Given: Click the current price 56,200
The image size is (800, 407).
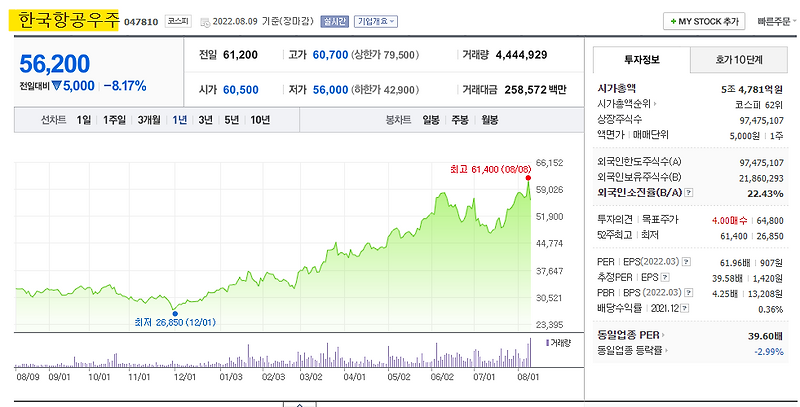Looking at the screenshot, I should pos(55,64).
